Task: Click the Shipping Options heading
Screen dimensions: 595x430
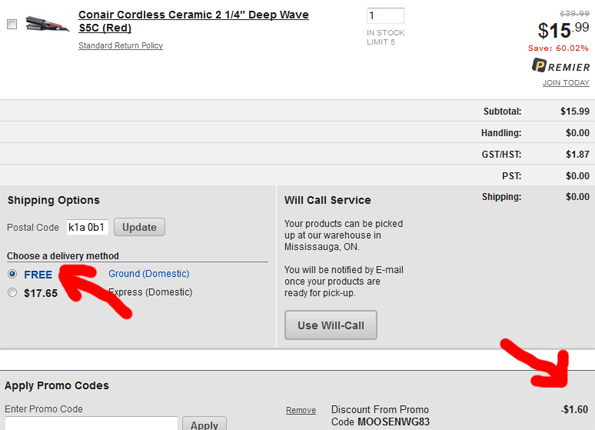Action: click(x=54, y=200)
